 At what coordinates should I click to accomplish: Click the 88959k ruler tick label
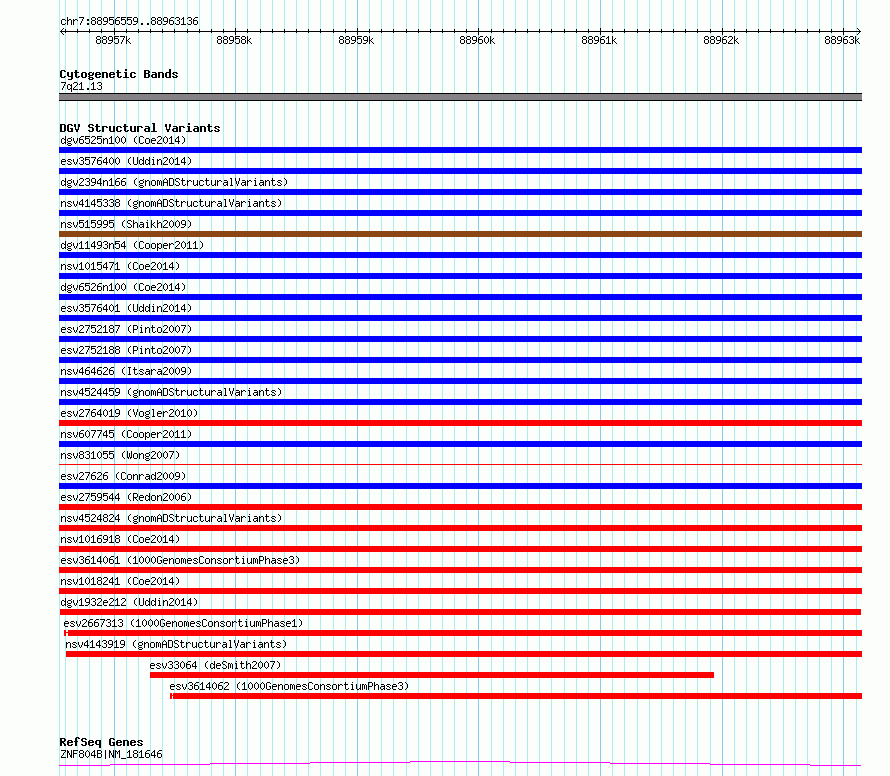356,40
